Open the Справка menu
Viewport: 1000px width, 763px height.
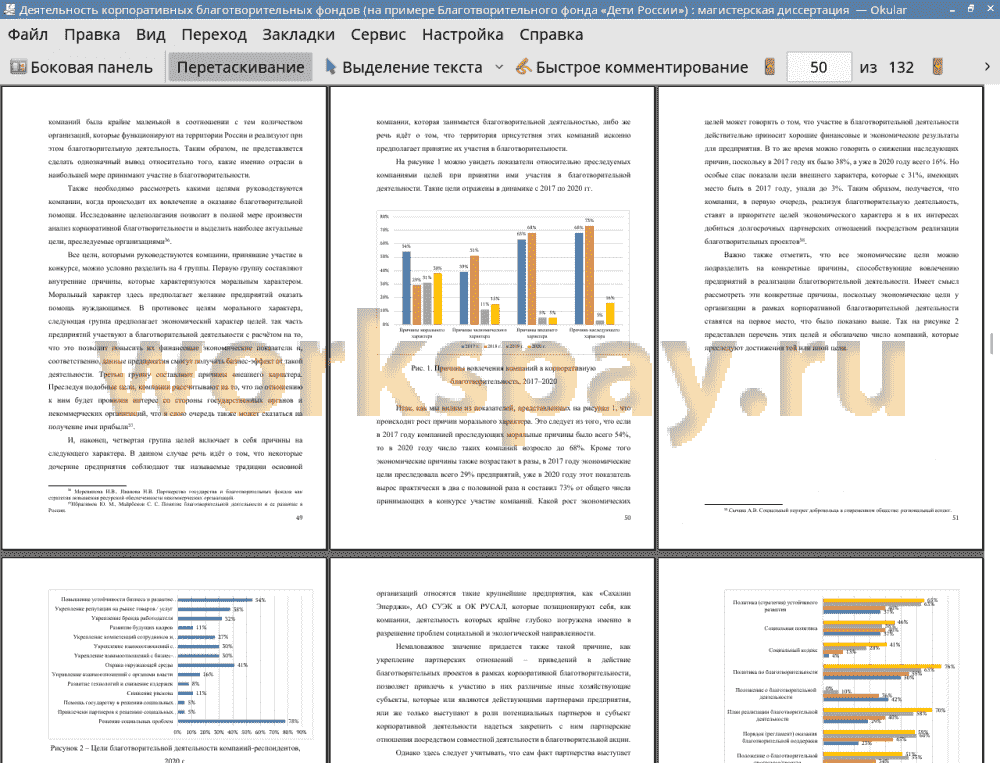point(551,34)
